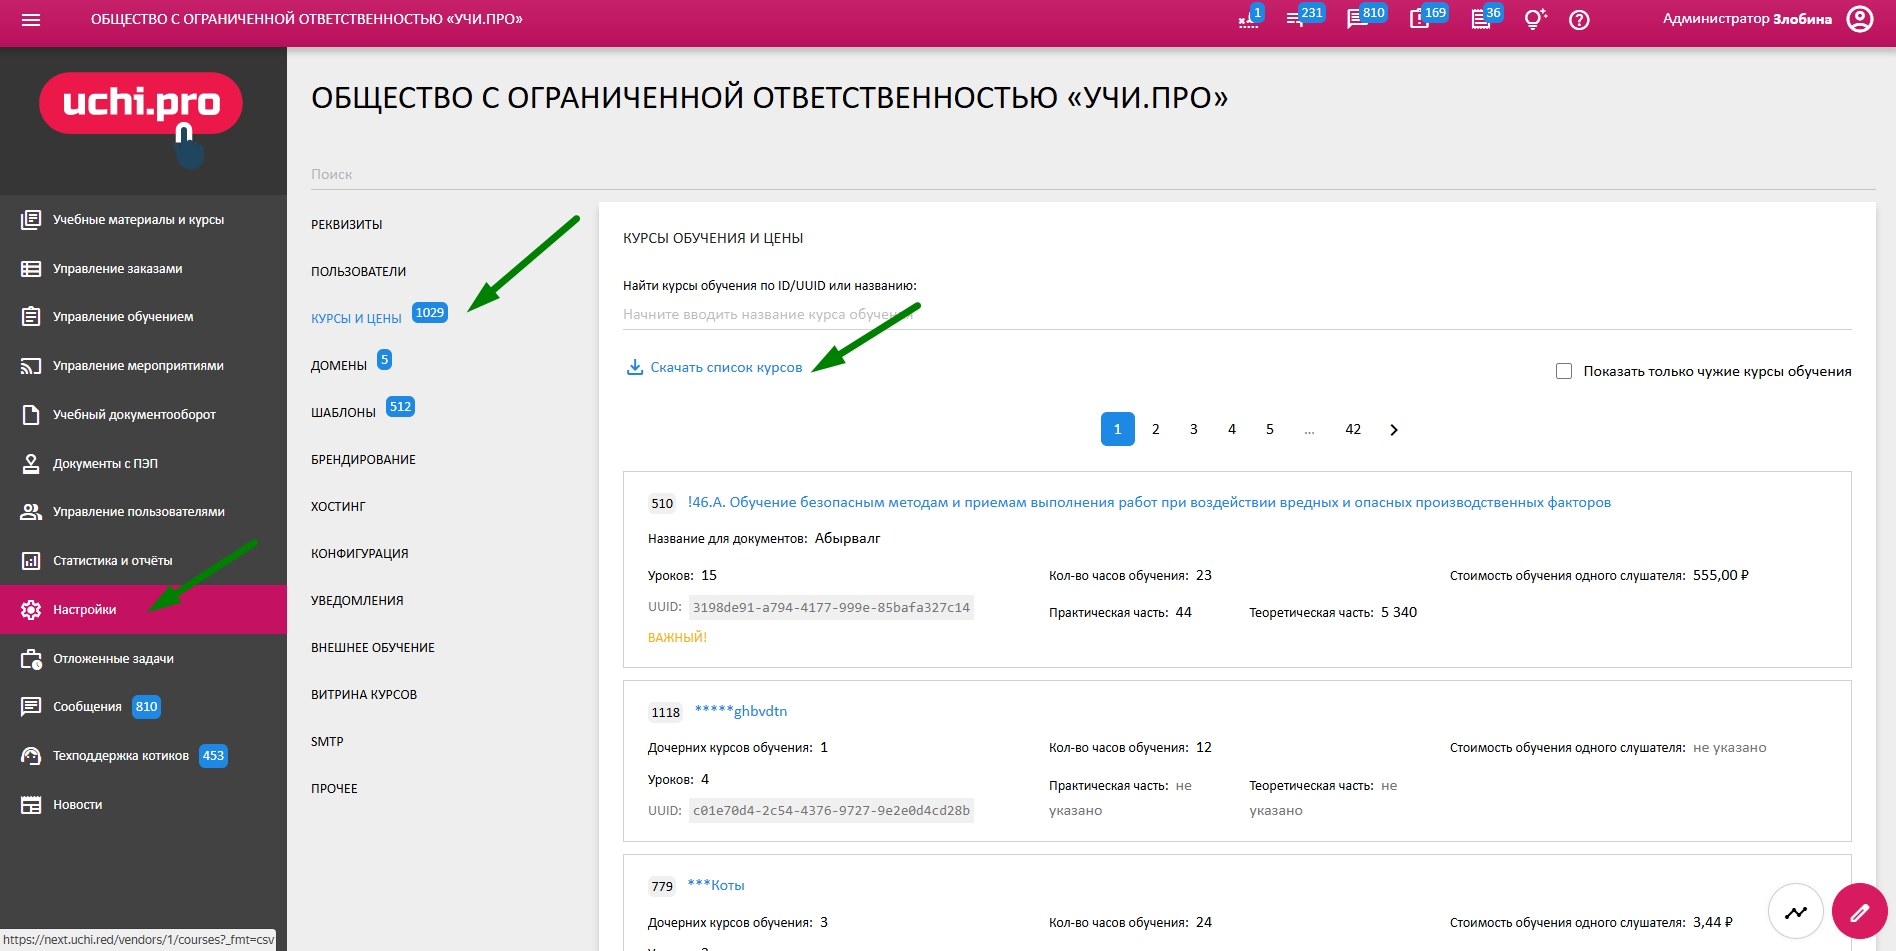Click the Сообщения sidebar icon

click(31, 706)
